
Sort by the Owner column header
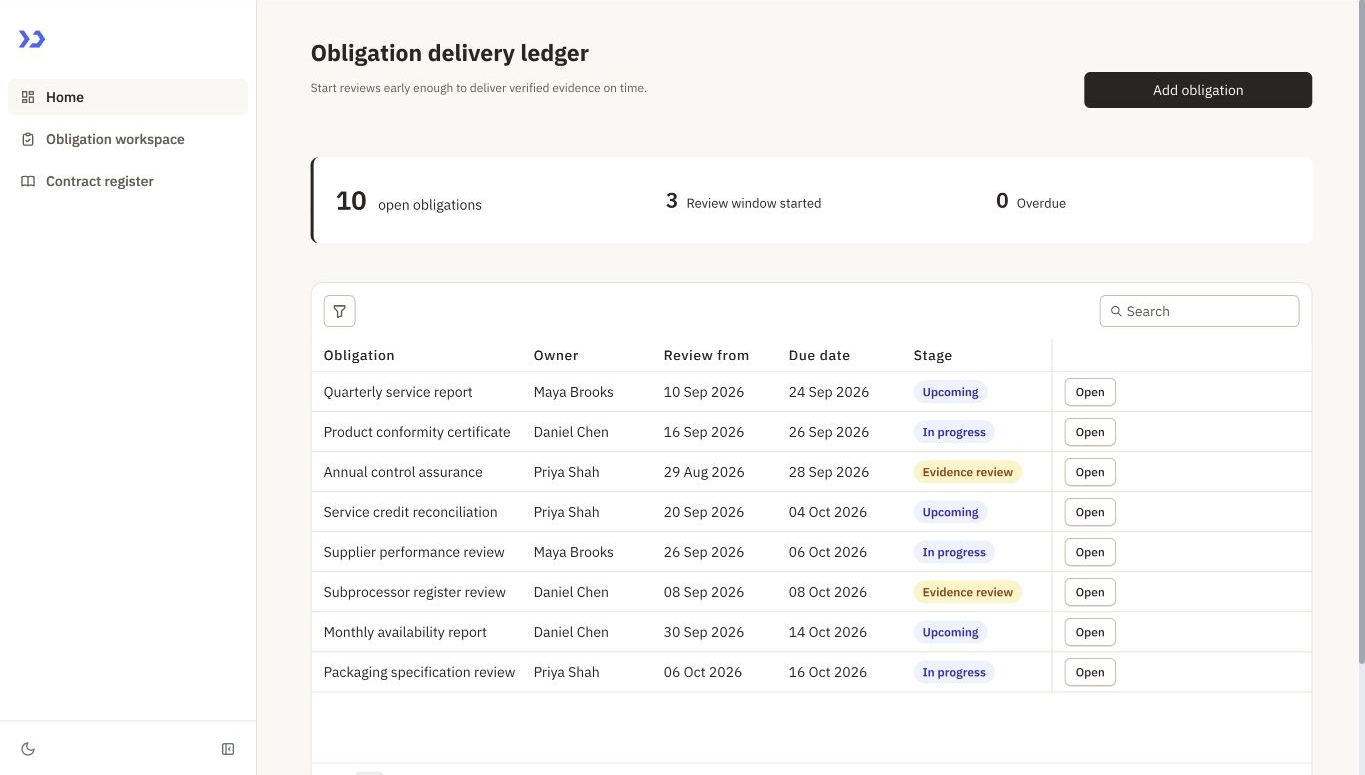[556, 355]
